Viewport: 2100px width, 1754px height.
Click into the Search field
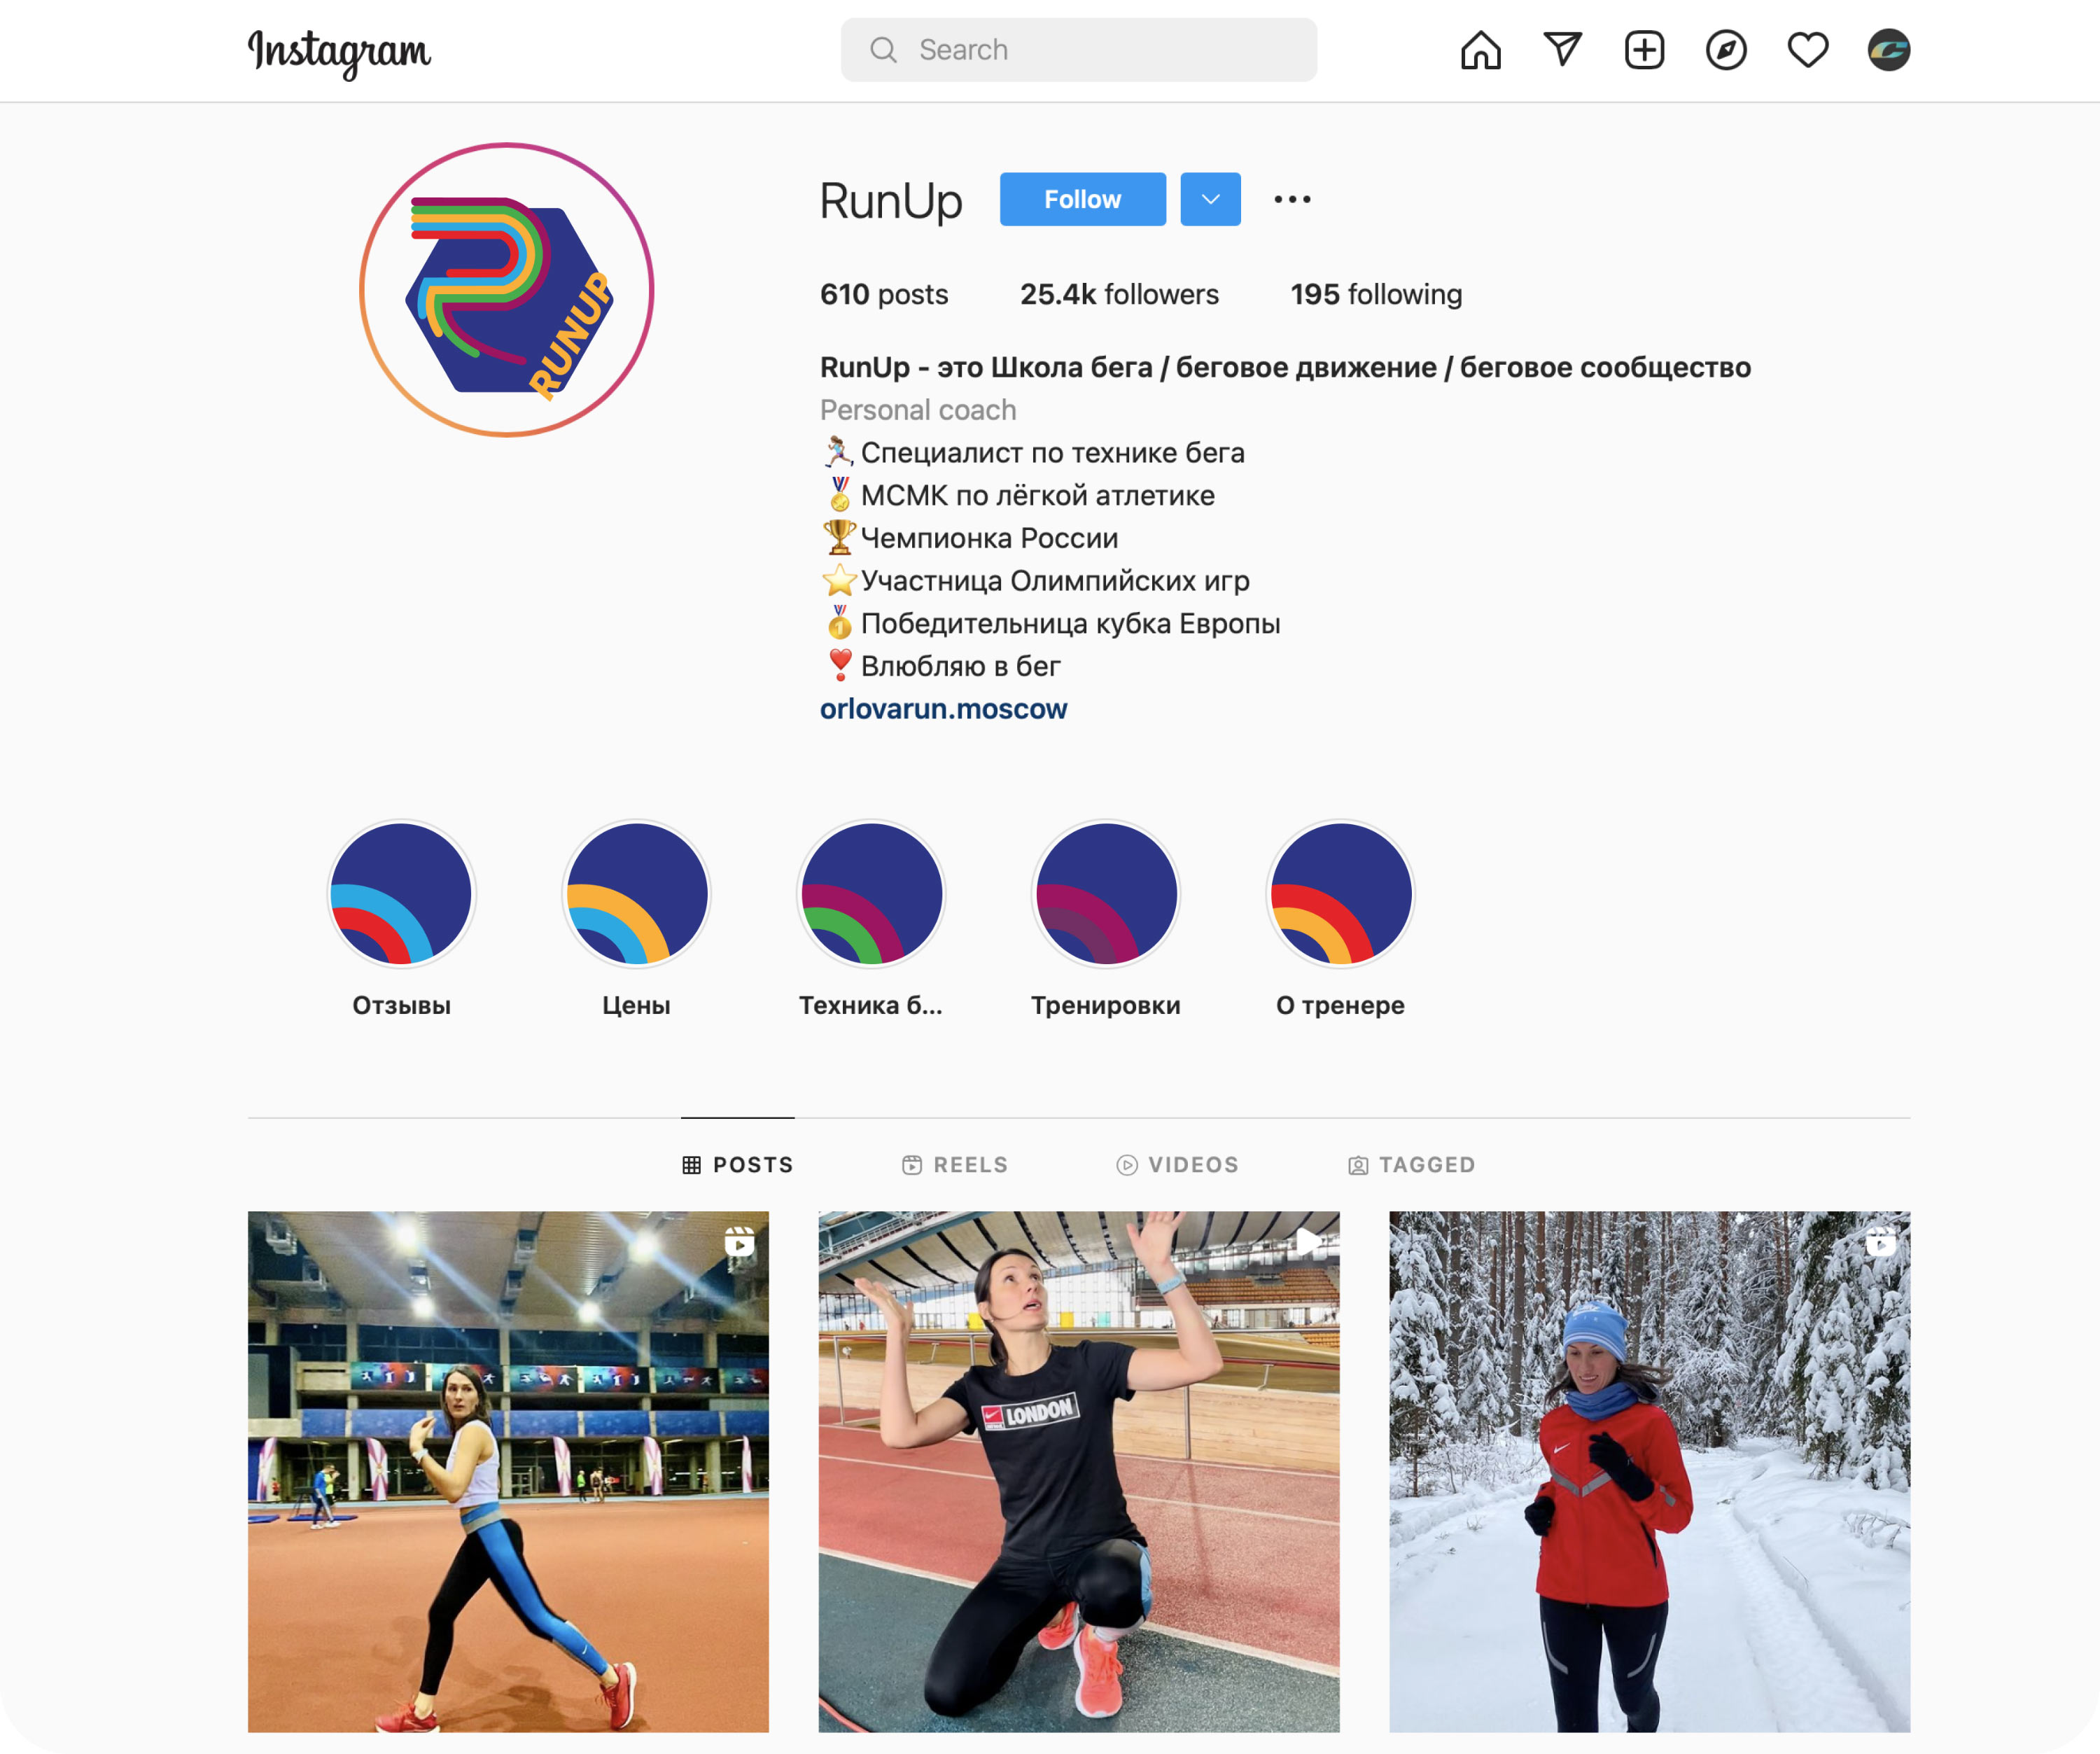pos(1078,50)
